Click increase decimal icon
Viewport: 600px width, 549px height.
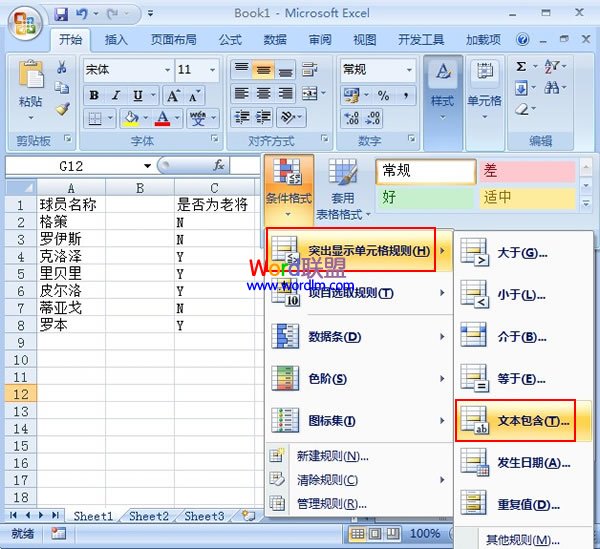tap(351, 118)
